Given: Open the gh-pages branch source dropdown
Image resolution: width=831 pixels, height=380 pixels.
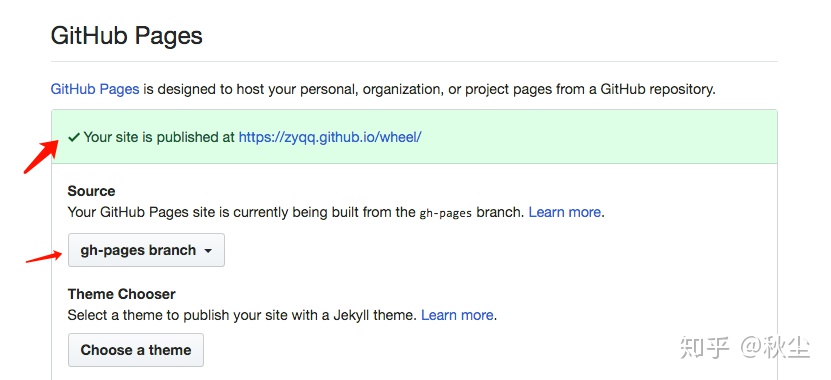Looking at the screenshot, I should pos(146,250).
